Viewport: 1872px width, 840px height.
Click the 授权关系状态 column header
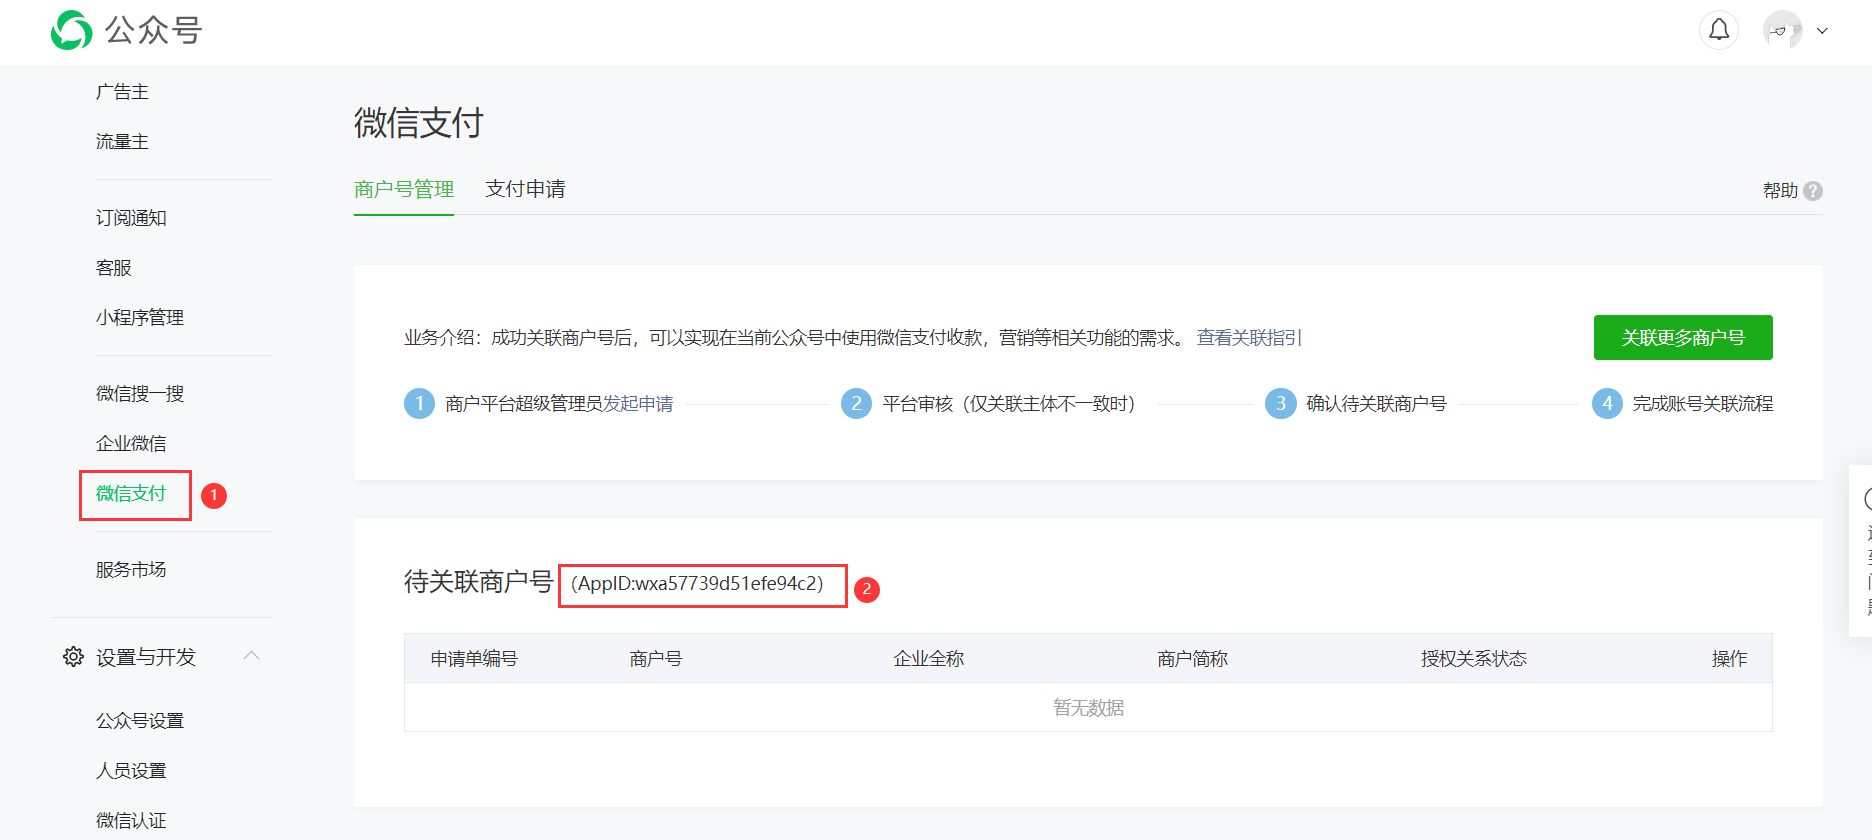point(1474,659)
